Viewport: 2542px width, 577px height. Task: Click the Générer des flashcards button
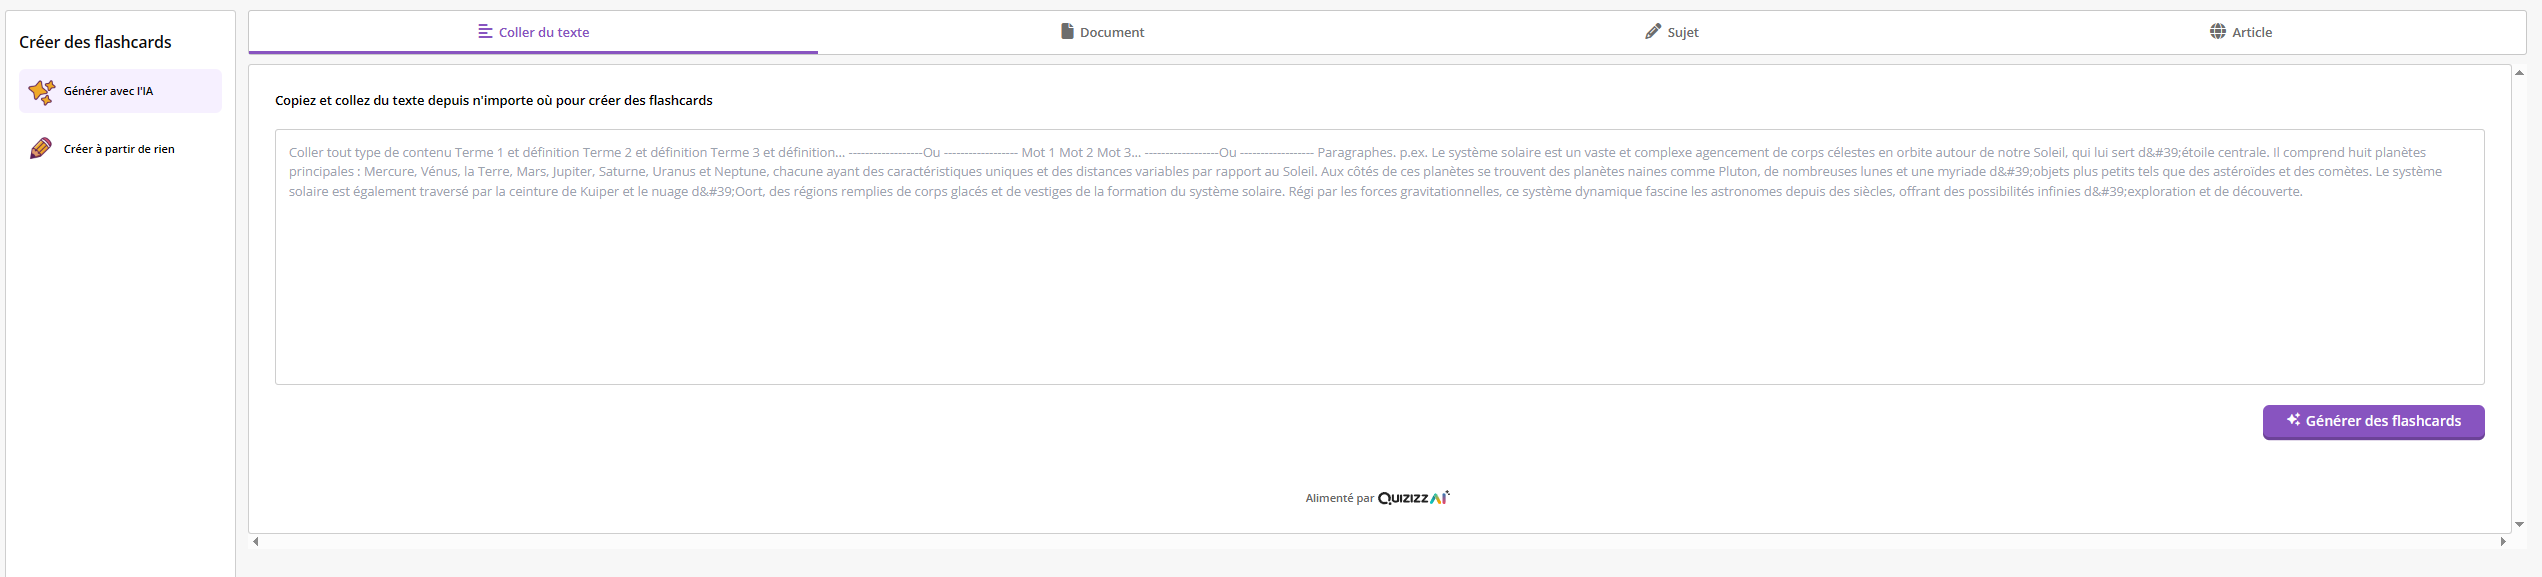pyautogui.click(x=2373, y=421)
